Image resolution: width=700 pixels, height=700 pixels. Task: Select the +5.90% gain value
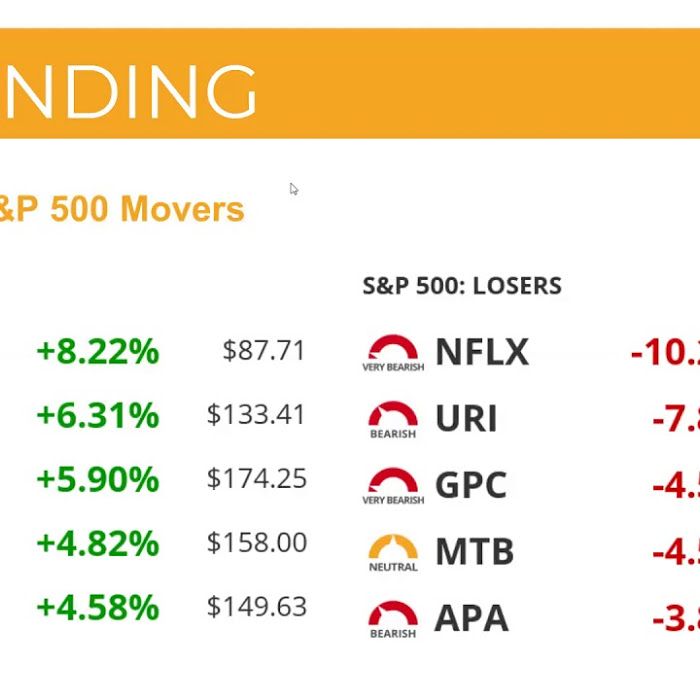tap(97, 479)
